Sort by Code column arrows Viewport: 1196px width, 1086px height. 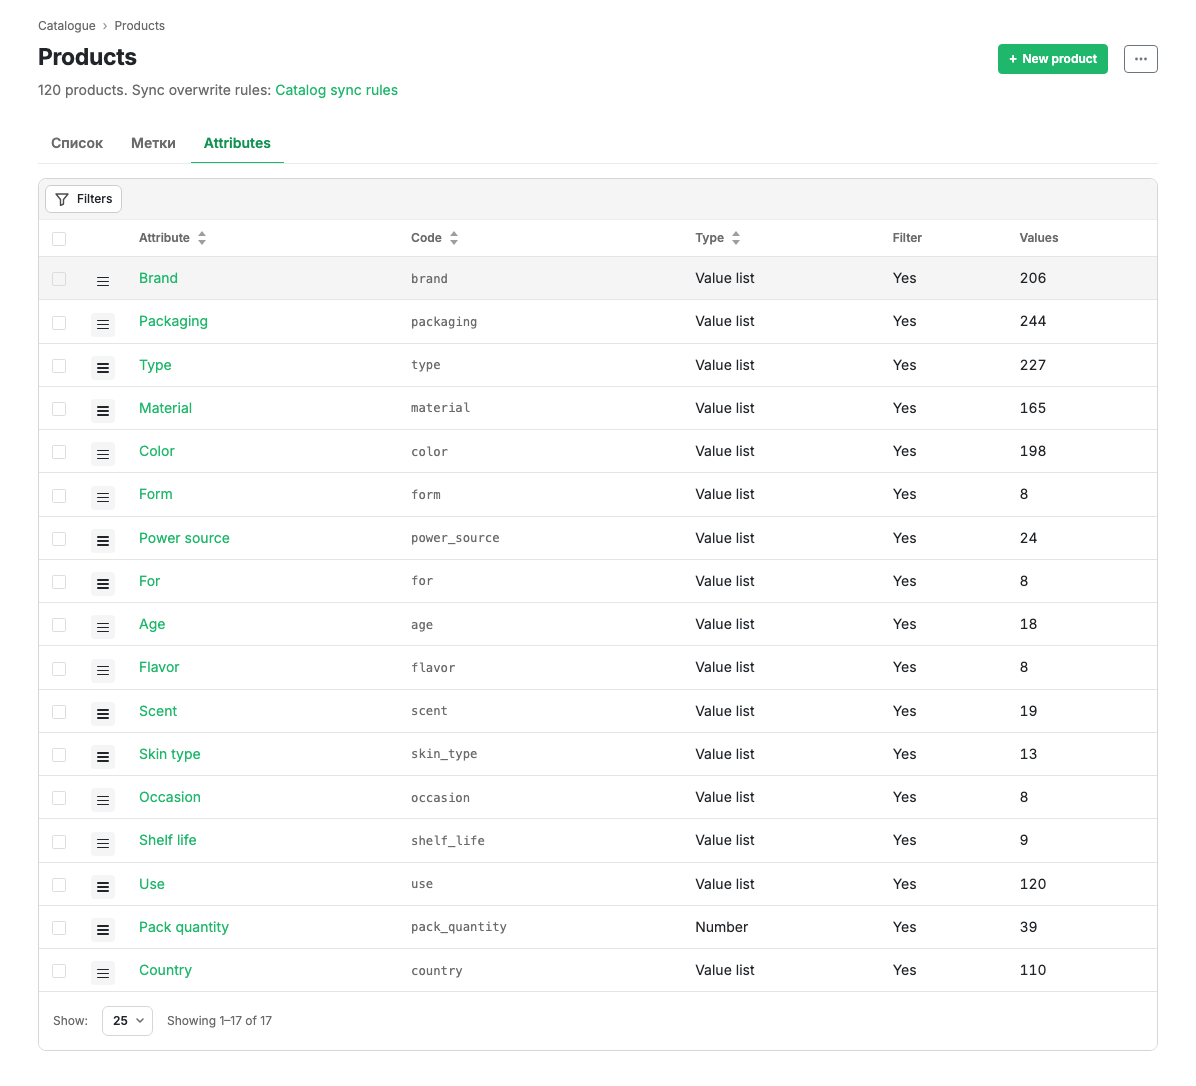pos(454,238)
